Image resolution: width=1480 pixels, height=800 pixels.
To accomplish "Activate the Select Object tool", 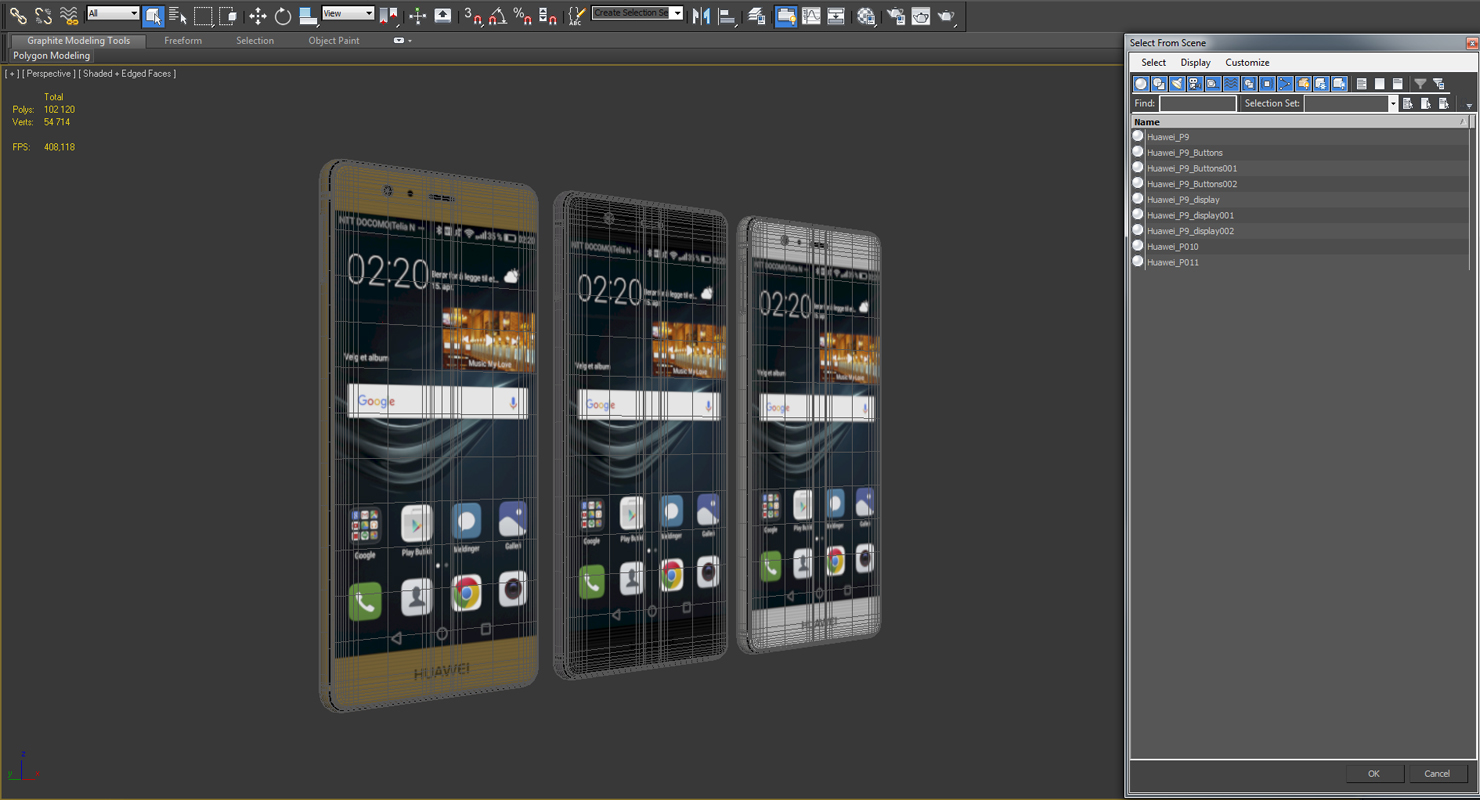I will pyautogui.click(x=153, y=15).
